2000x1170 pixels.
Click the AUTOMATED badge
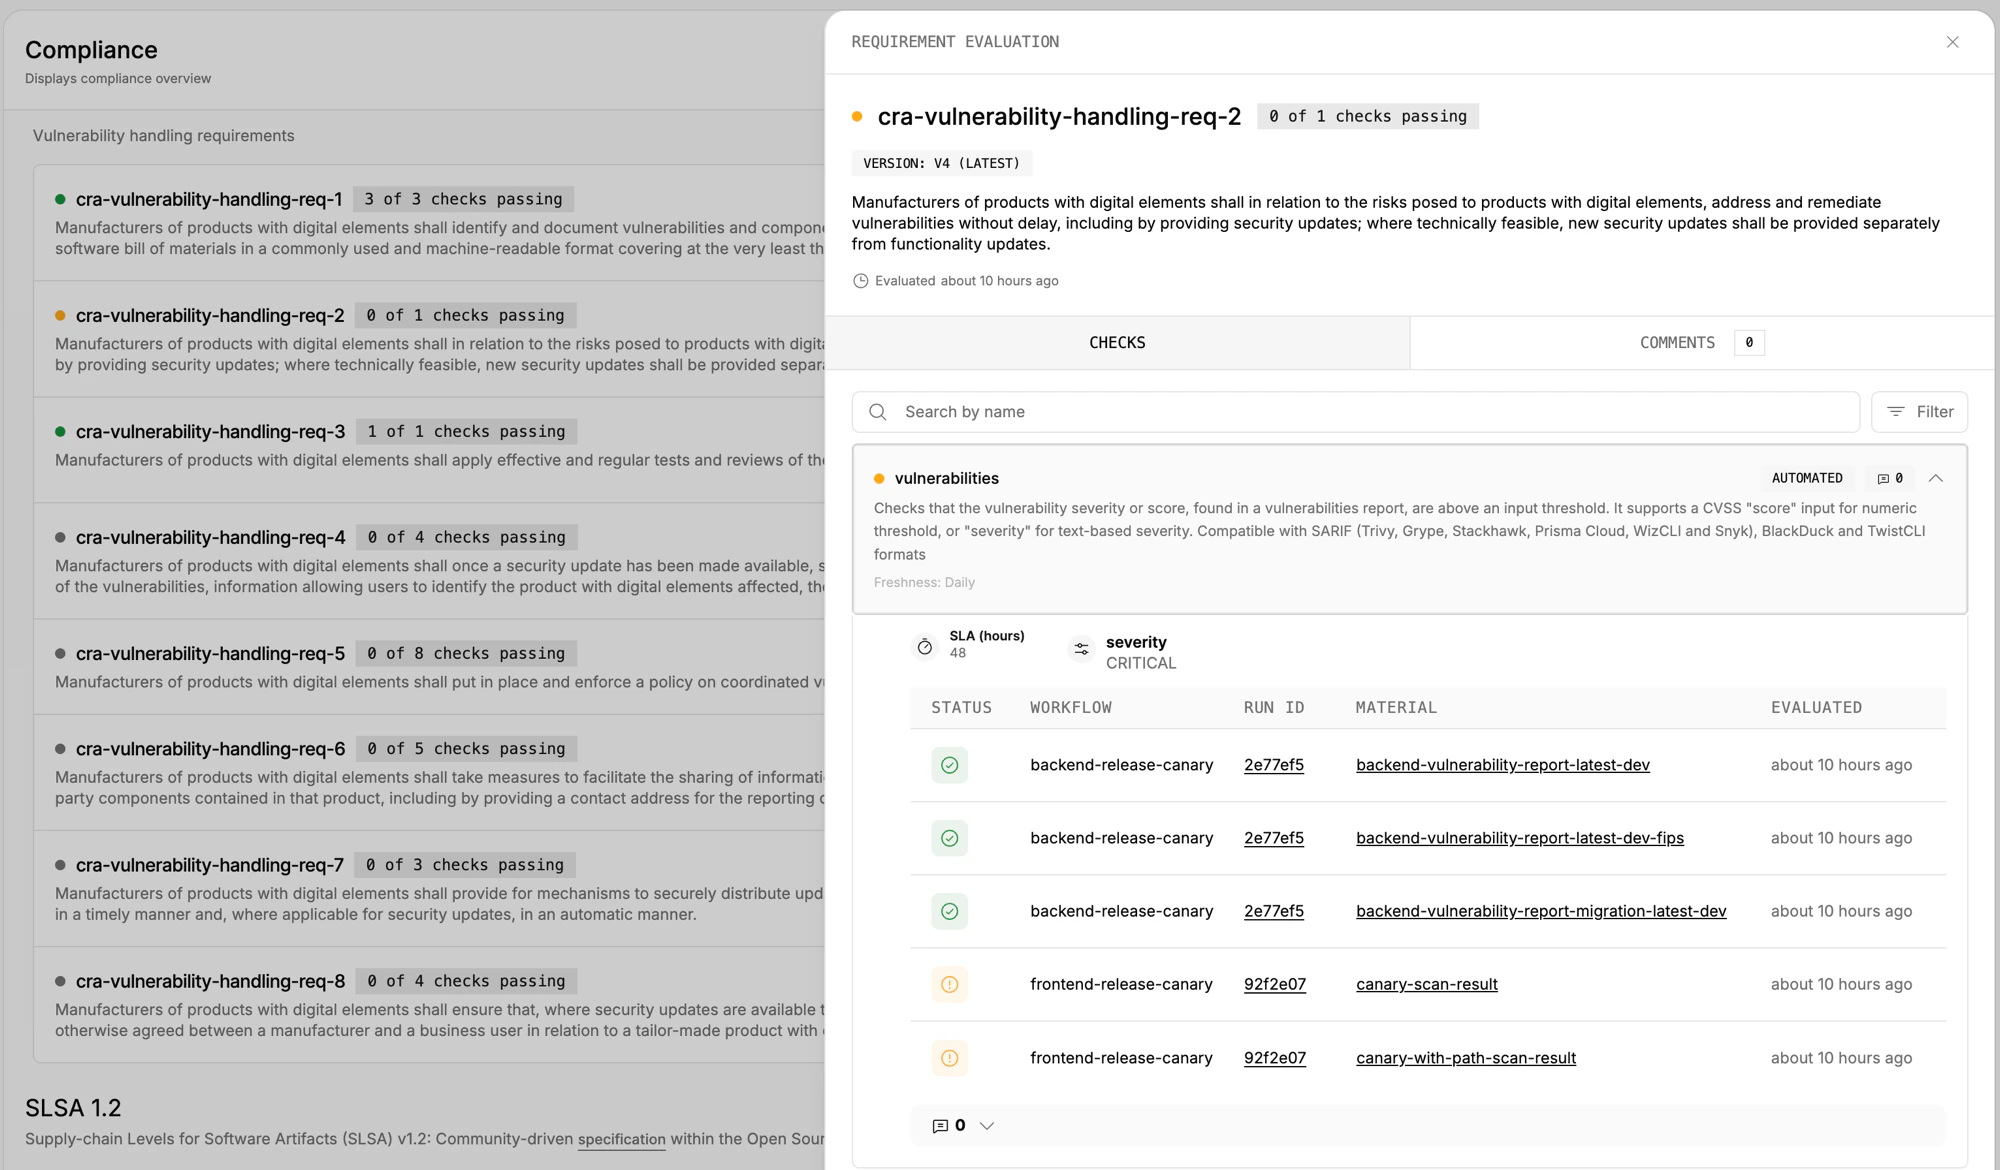tap(1807, 478)
